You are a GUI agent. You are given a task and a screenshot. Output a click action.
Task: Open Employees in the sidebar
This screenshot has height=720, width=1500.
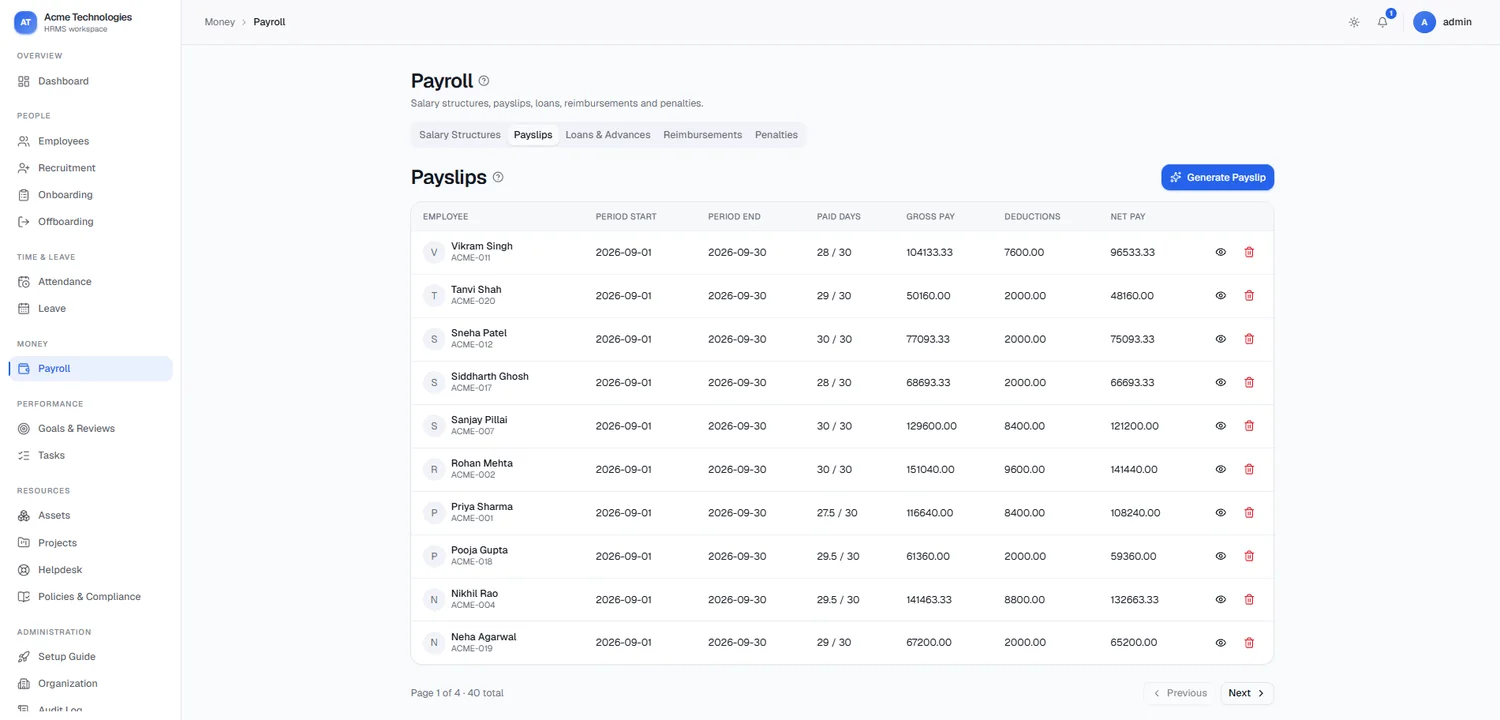[90, 141]
